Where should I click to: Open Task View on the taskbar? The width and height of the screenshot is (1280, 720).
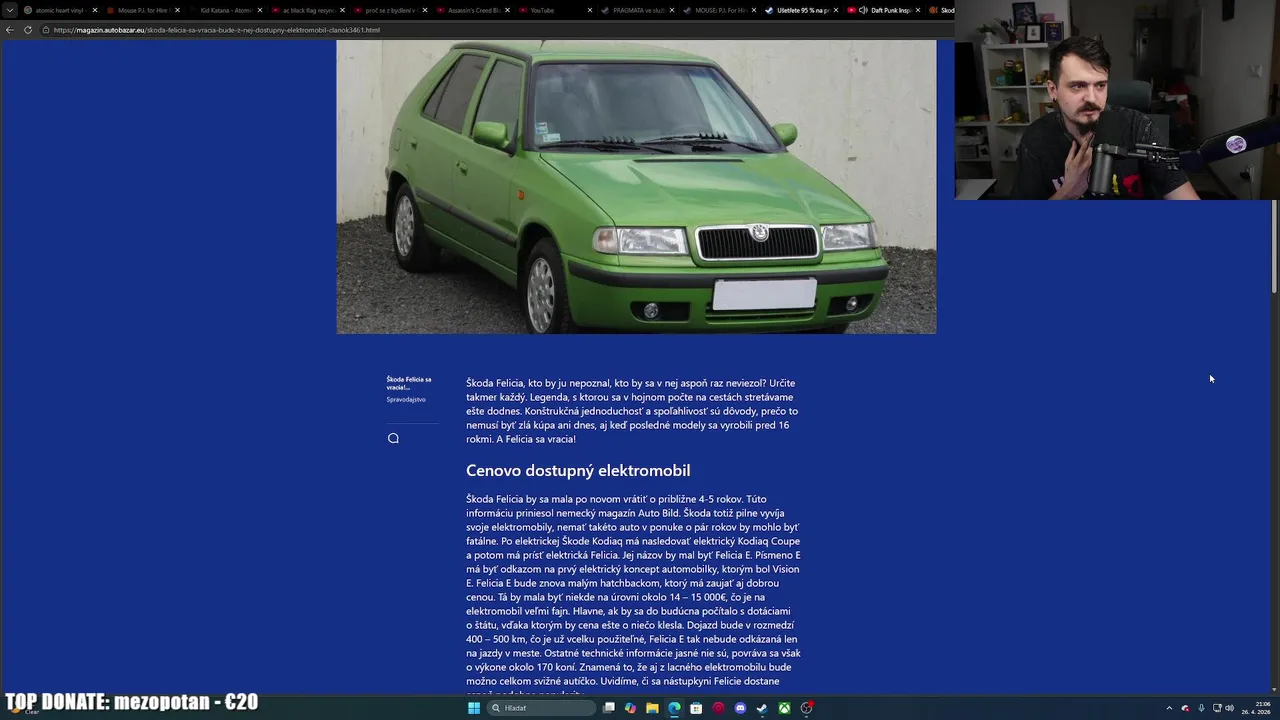click(x=608, y=708)
